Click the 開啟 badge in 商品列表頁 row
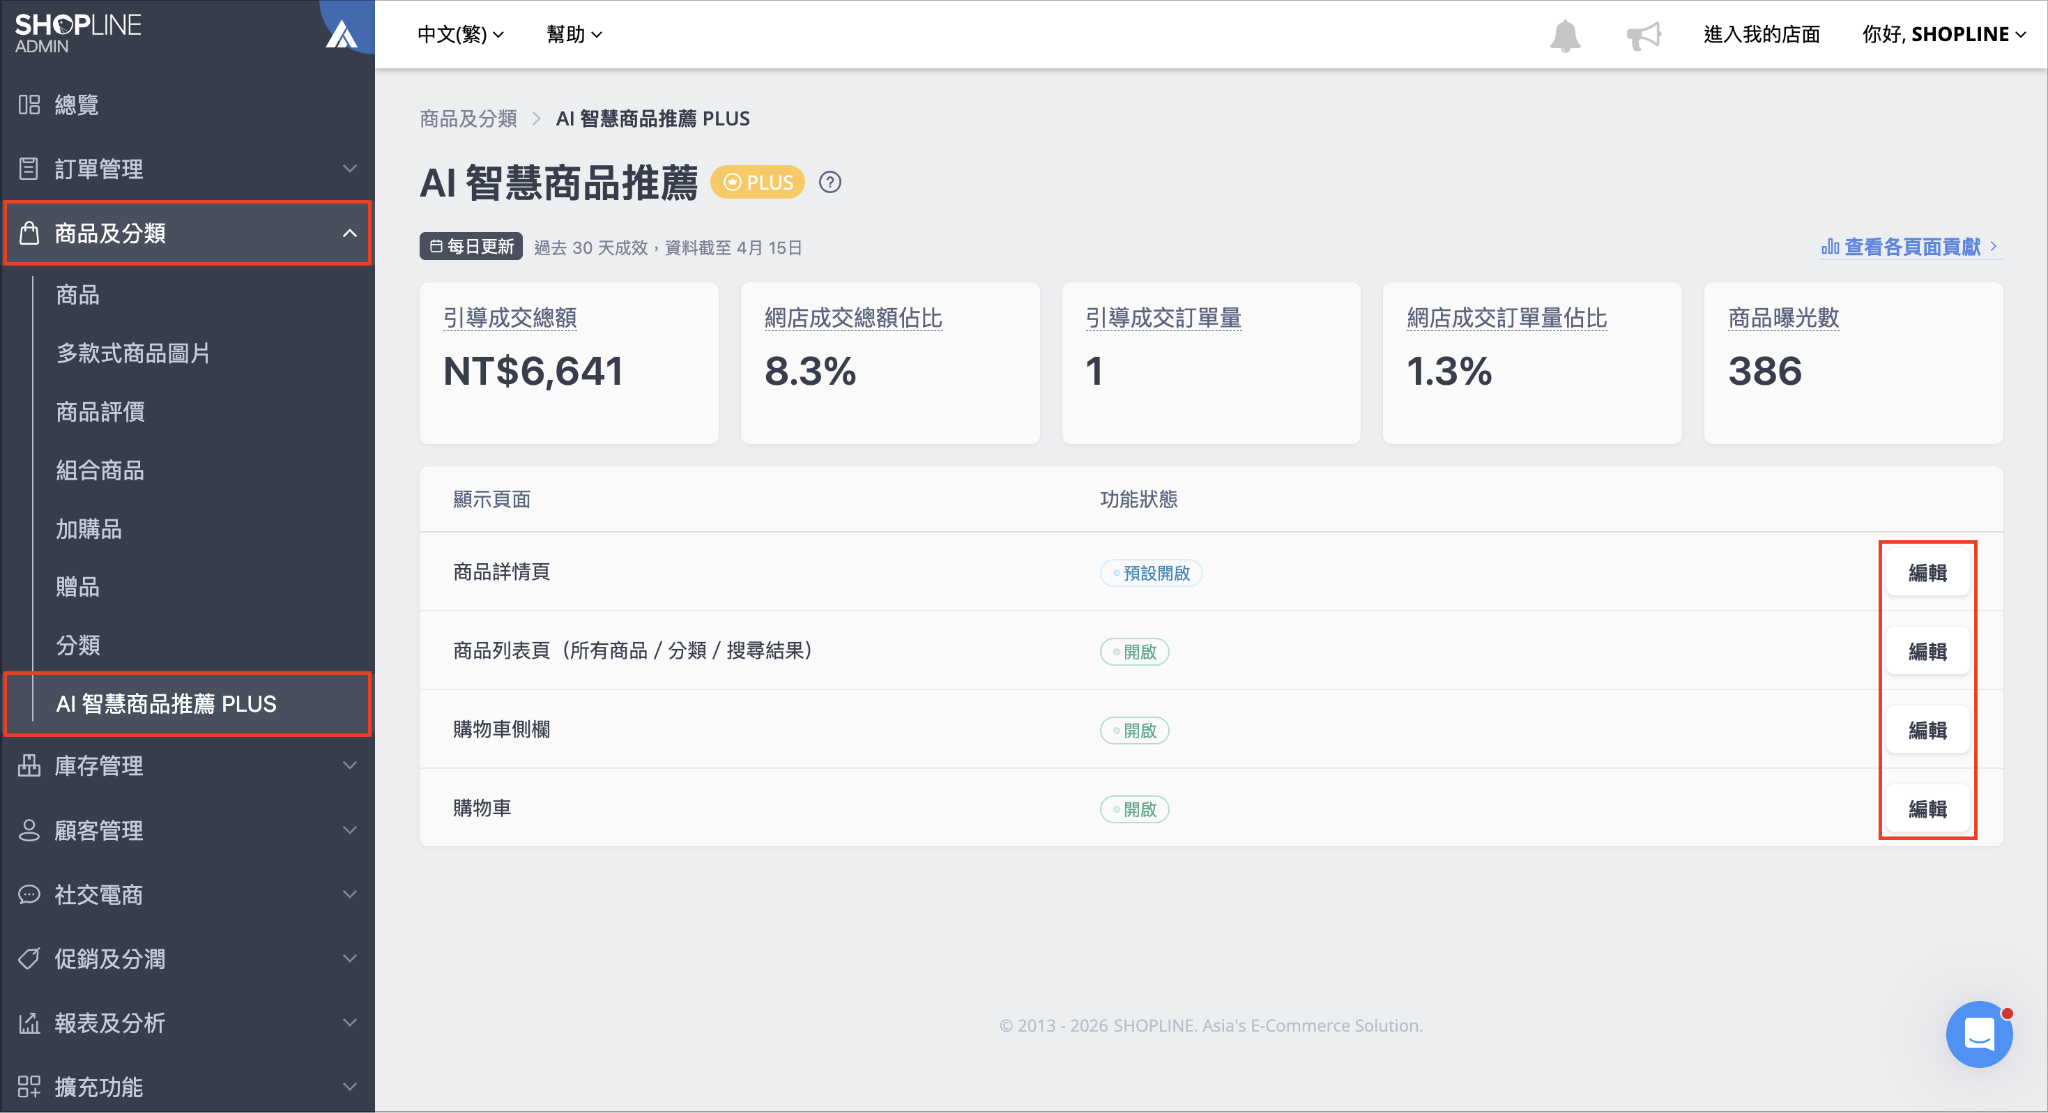 pos(1135,652)
